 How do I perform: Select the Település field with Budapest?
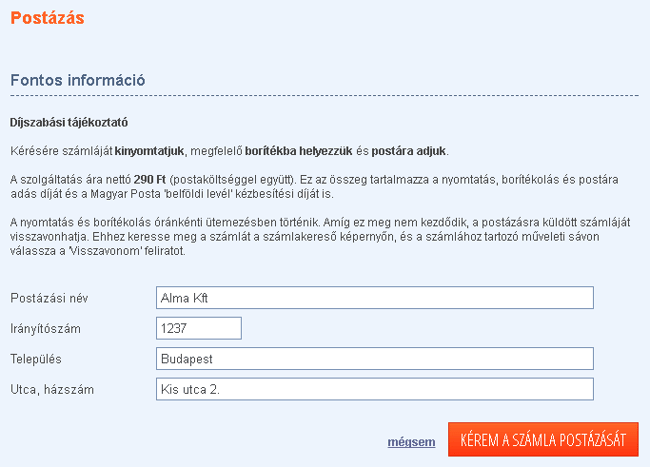coord(375,358)
